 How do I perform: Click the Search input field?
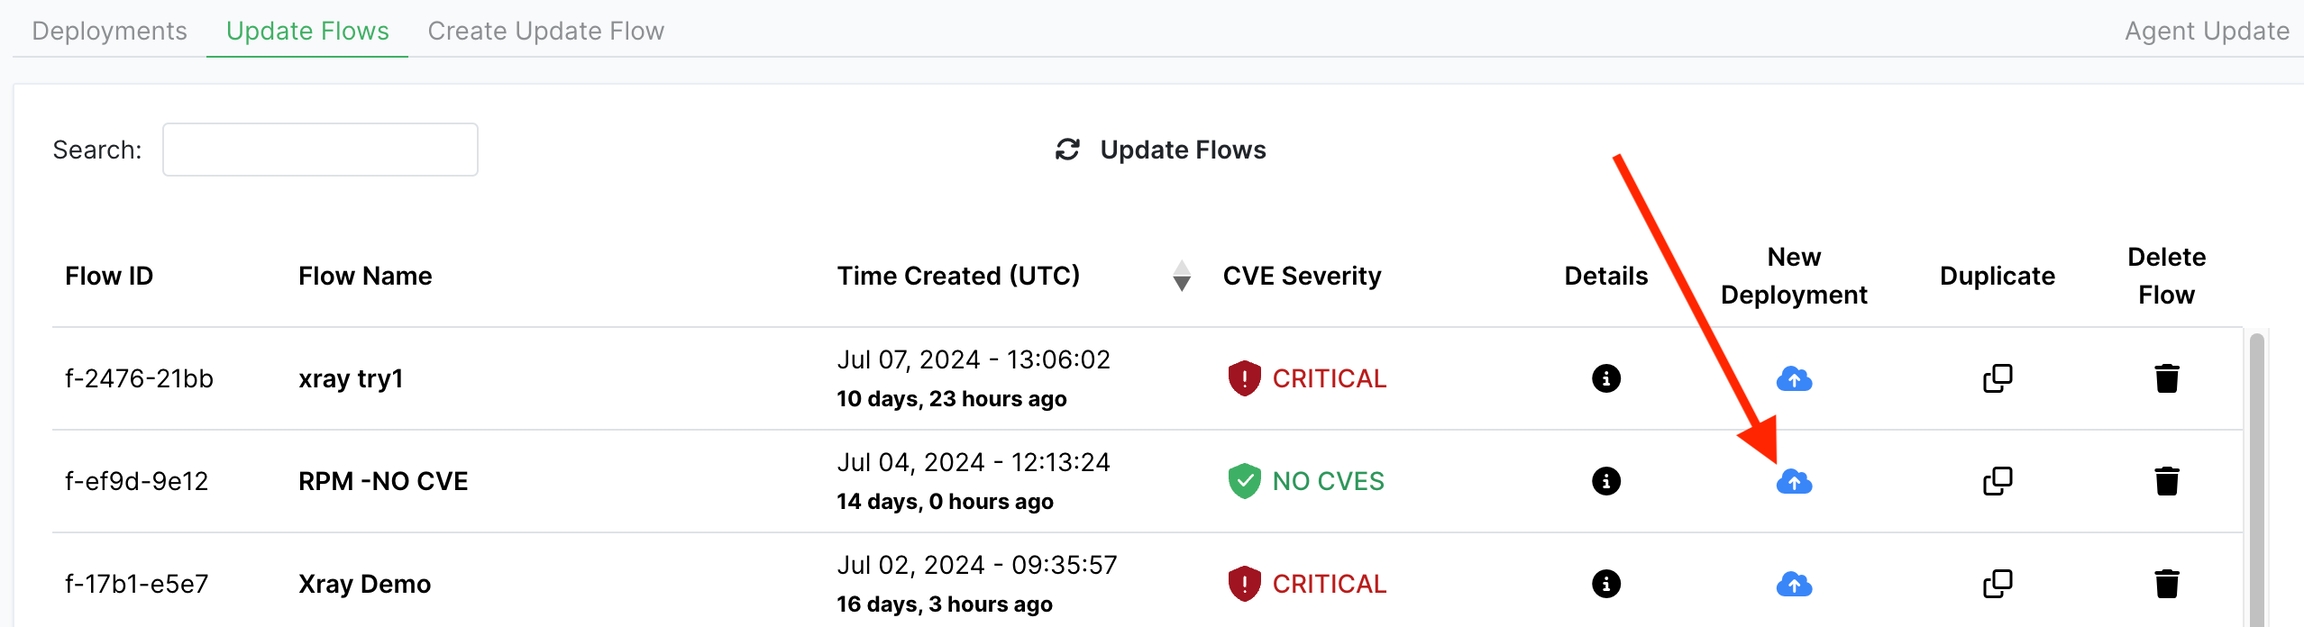click(320, 150)
